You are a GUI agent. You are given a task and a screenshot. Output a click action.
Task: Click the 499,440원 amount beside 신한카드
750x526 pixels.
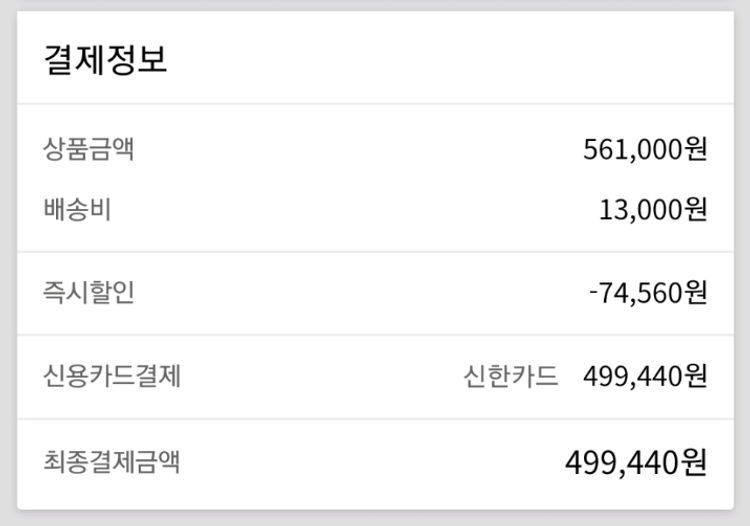[645, 376]
